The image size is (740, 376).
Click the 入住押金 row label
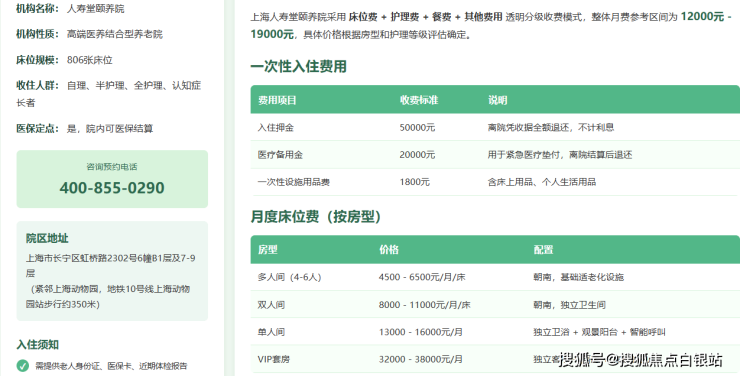coord(276,127)
